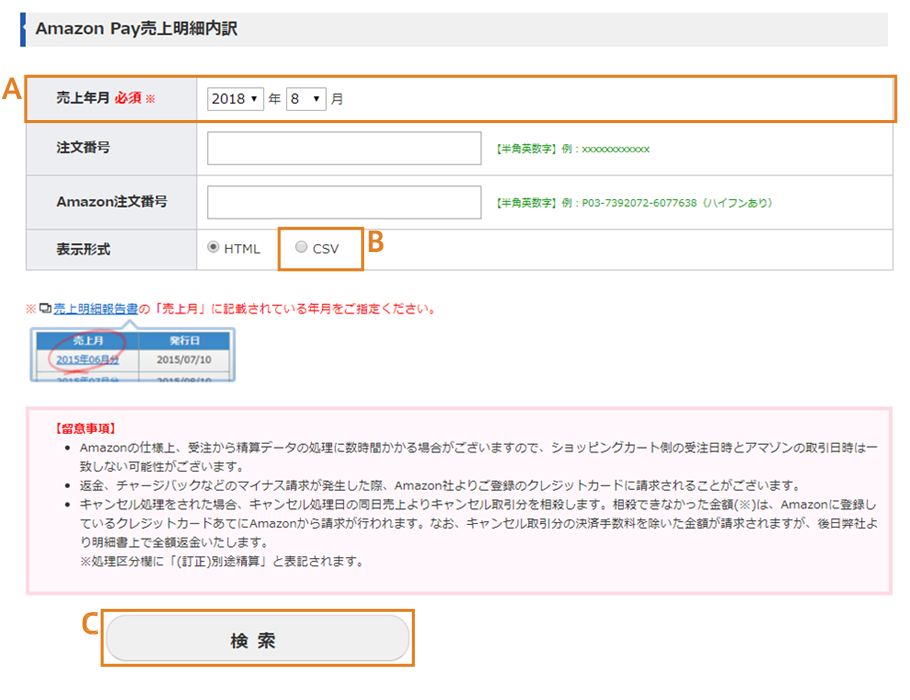The image size is (910, 700).
Task: Click the 処理区分欄 (訂正)別途精算 note line
Action: coord(222,561)
